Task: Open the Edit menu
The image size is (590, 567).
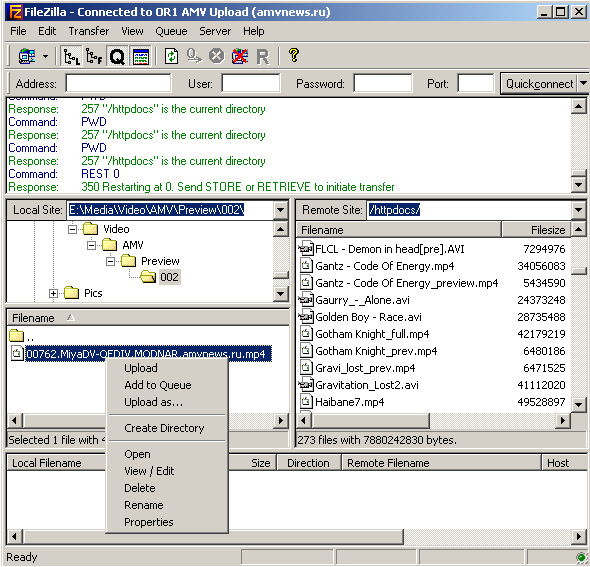Action: (x=47, y=31)
